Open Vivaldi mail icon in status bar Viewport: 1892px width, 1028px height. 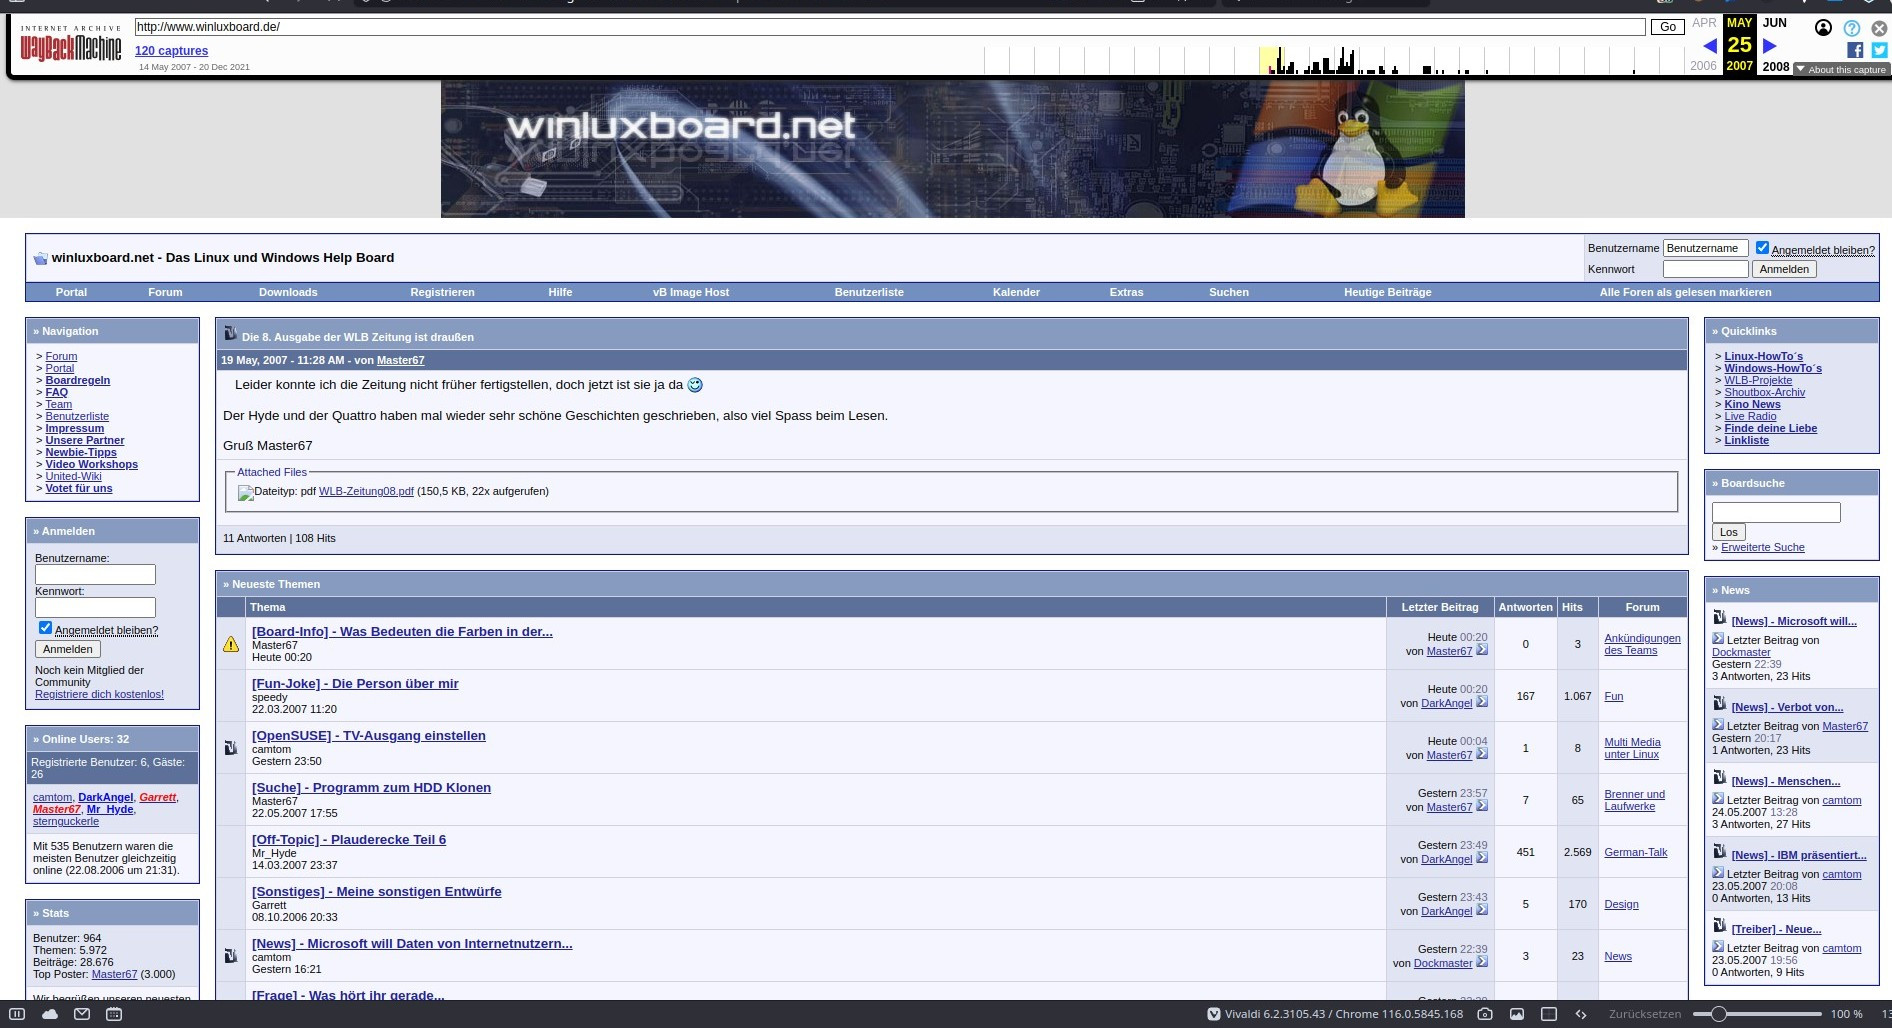(x=82, y=1014)
